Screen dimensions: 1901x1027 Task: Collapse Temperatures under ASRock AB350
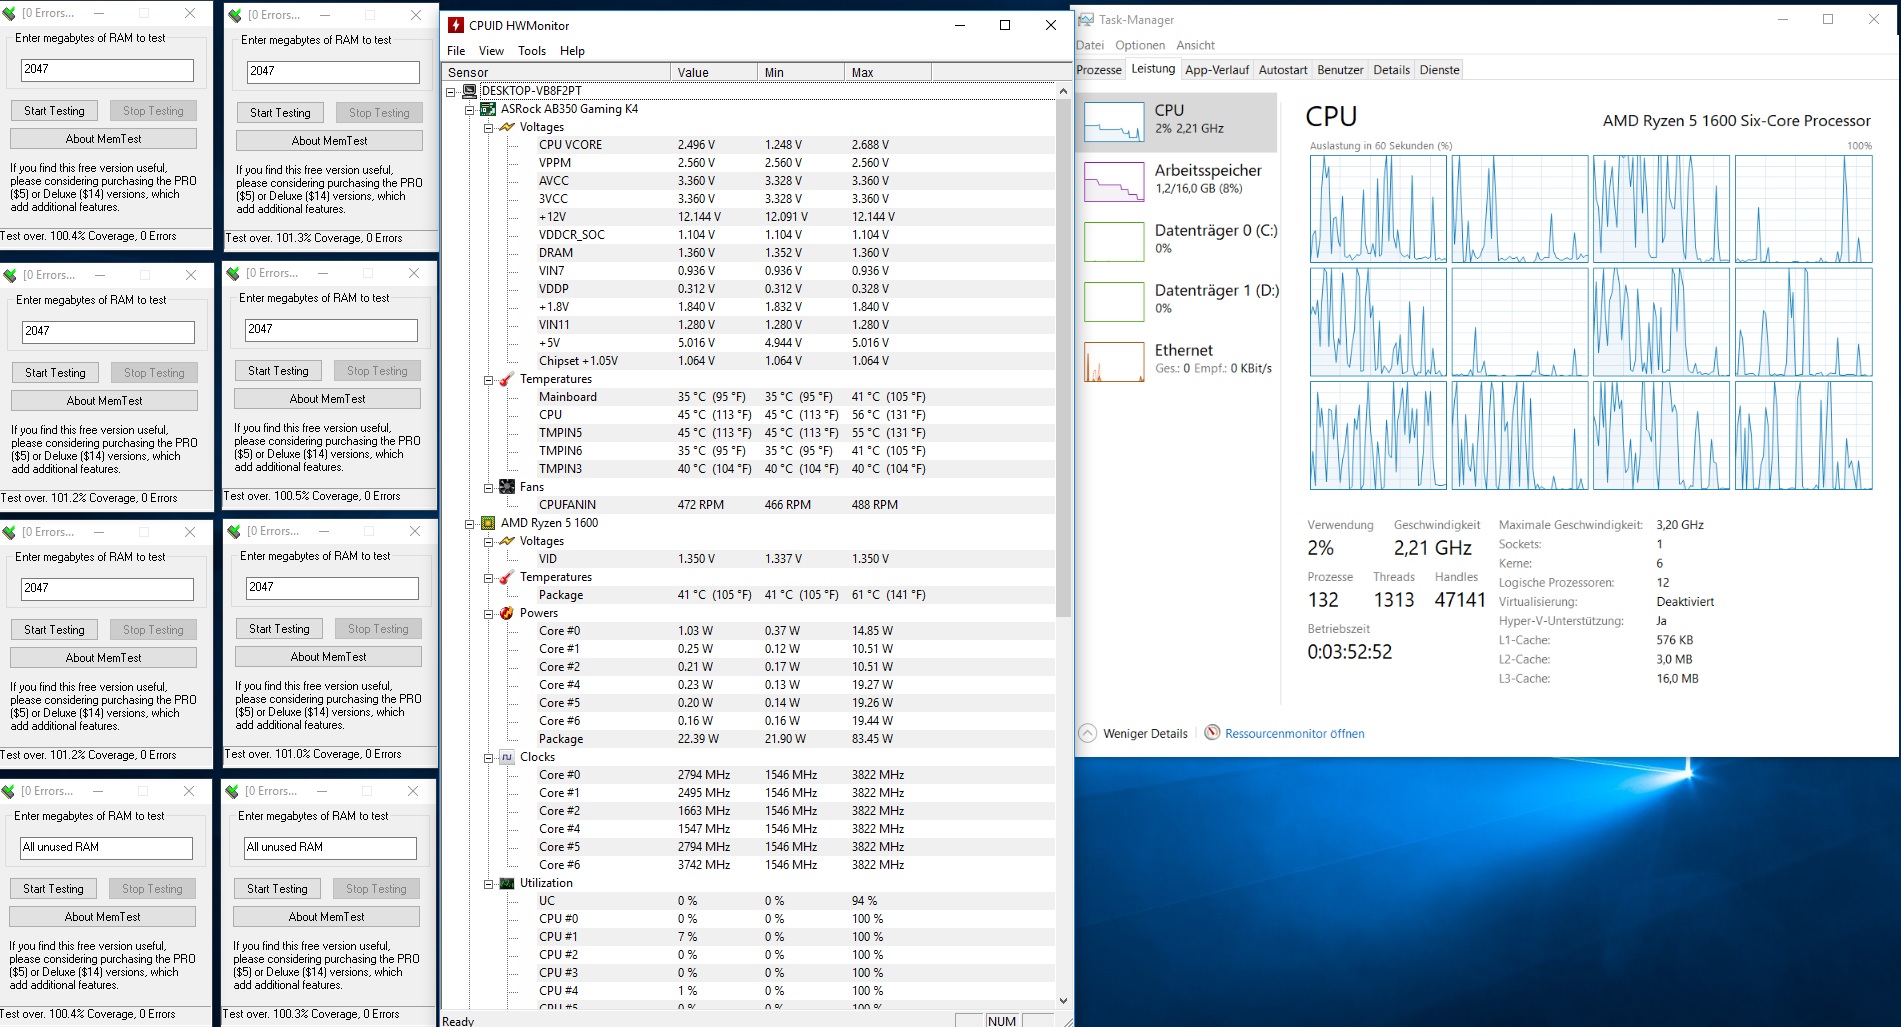pyautogui.click(x=489, y=379)
